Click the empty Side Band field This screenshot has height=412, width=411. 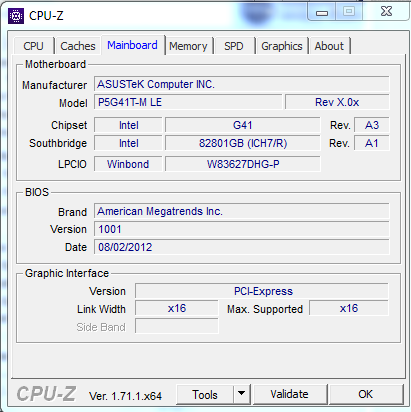point(177,326)
